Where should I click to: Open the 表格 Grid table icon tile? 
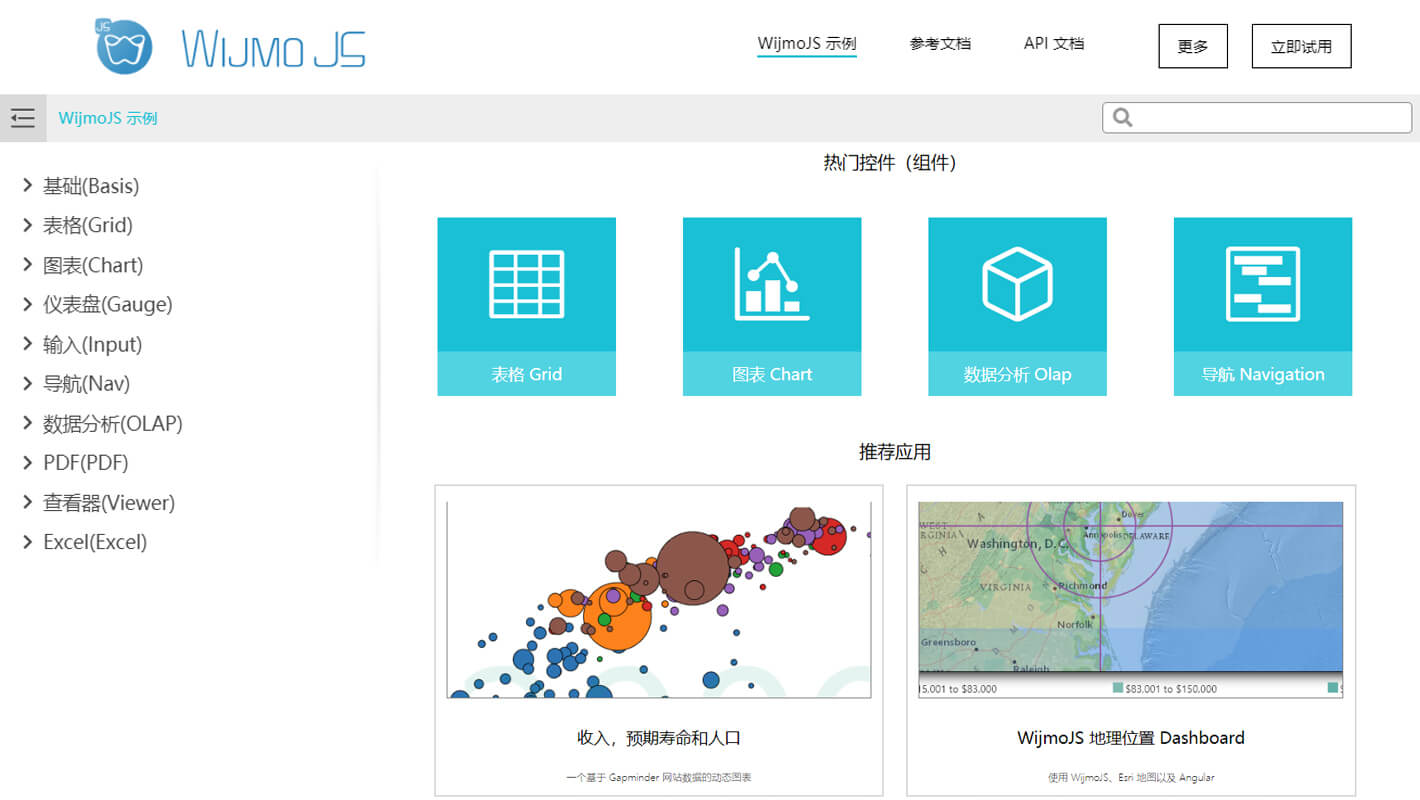[x=526, y=285]
